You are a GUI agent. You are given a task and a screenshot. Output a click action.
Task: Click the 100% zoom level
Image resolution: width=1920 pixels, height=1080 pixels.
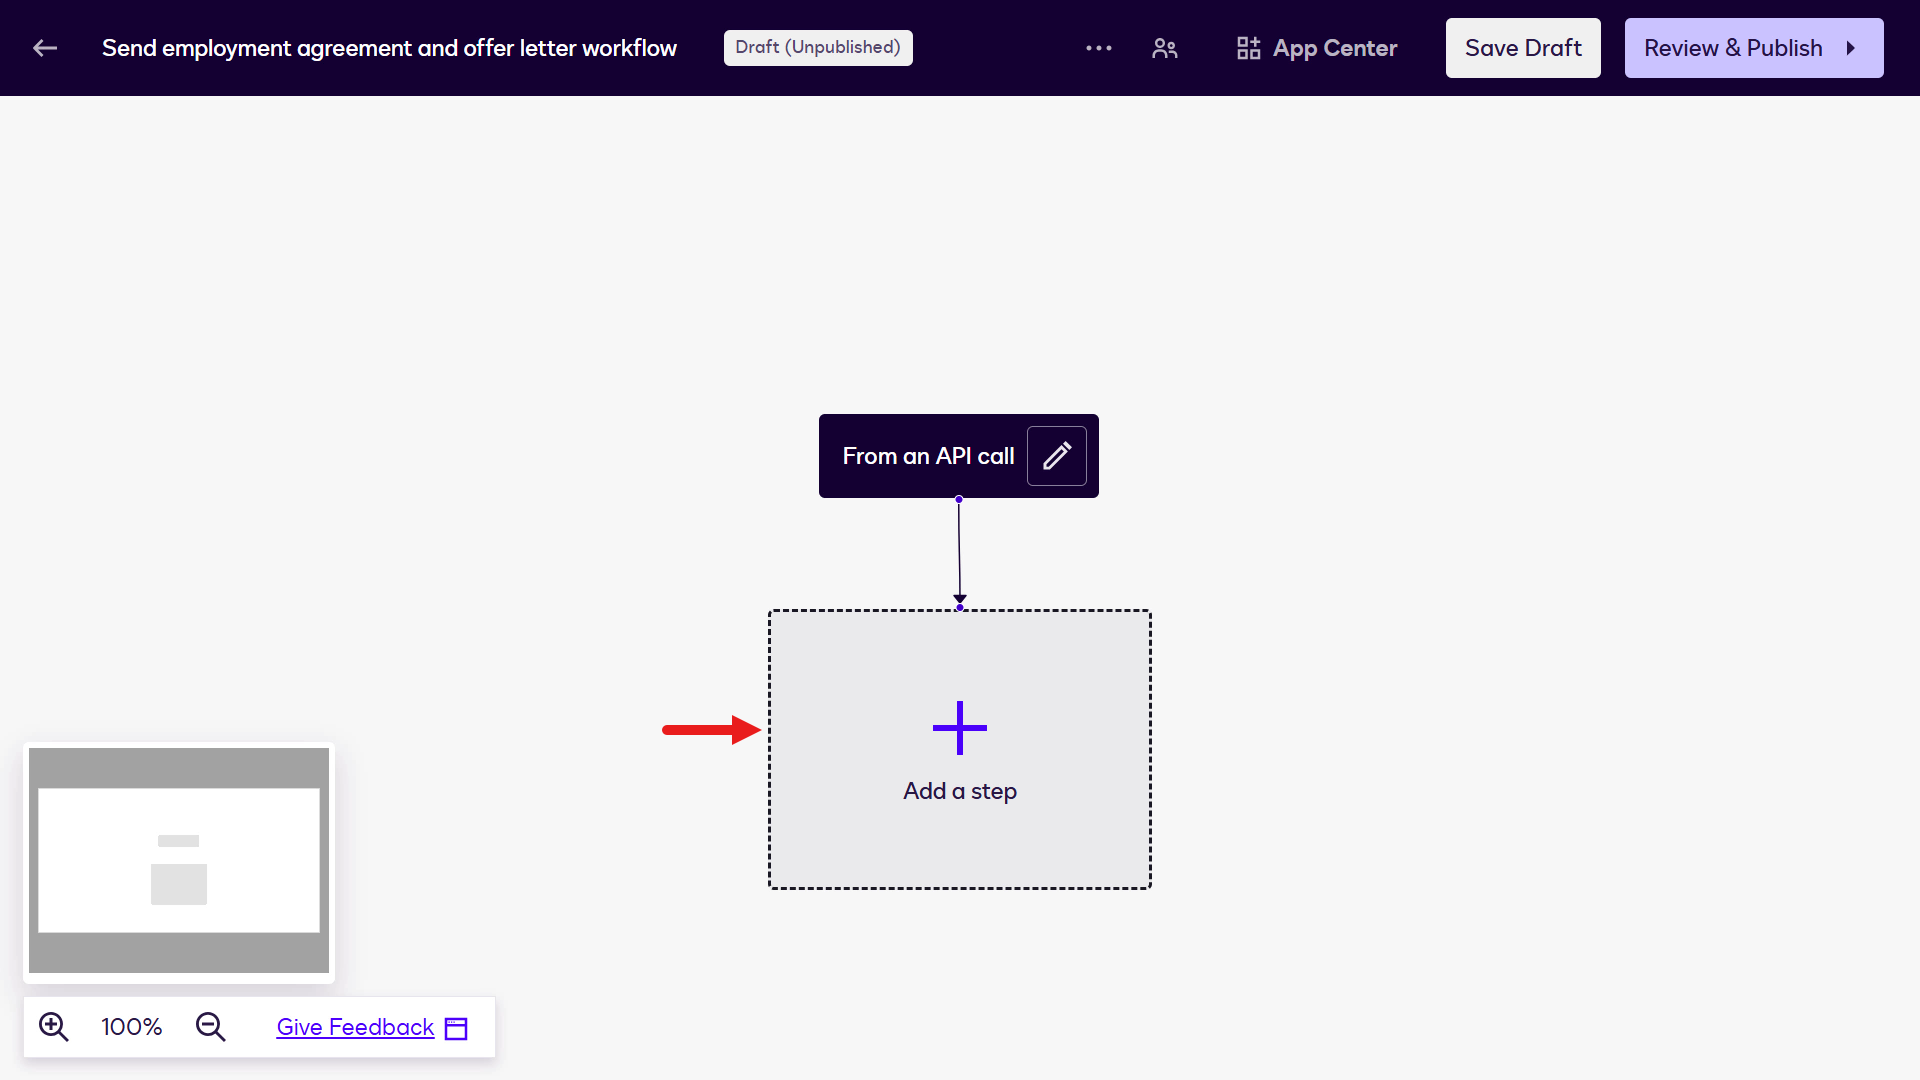tap(132, 1027)
